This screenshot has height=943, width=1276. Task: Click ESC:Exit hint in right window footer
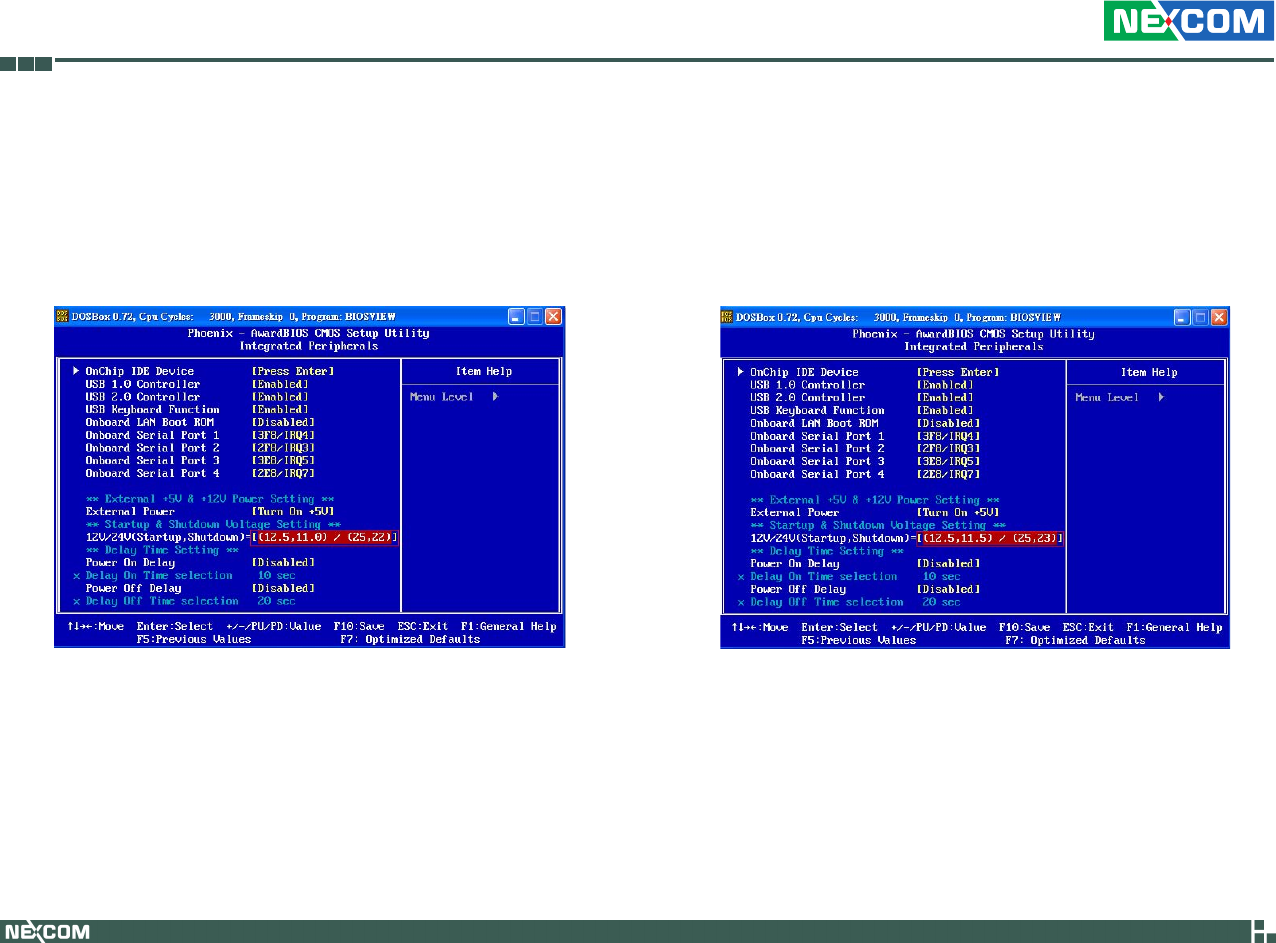coord(1088,628)
